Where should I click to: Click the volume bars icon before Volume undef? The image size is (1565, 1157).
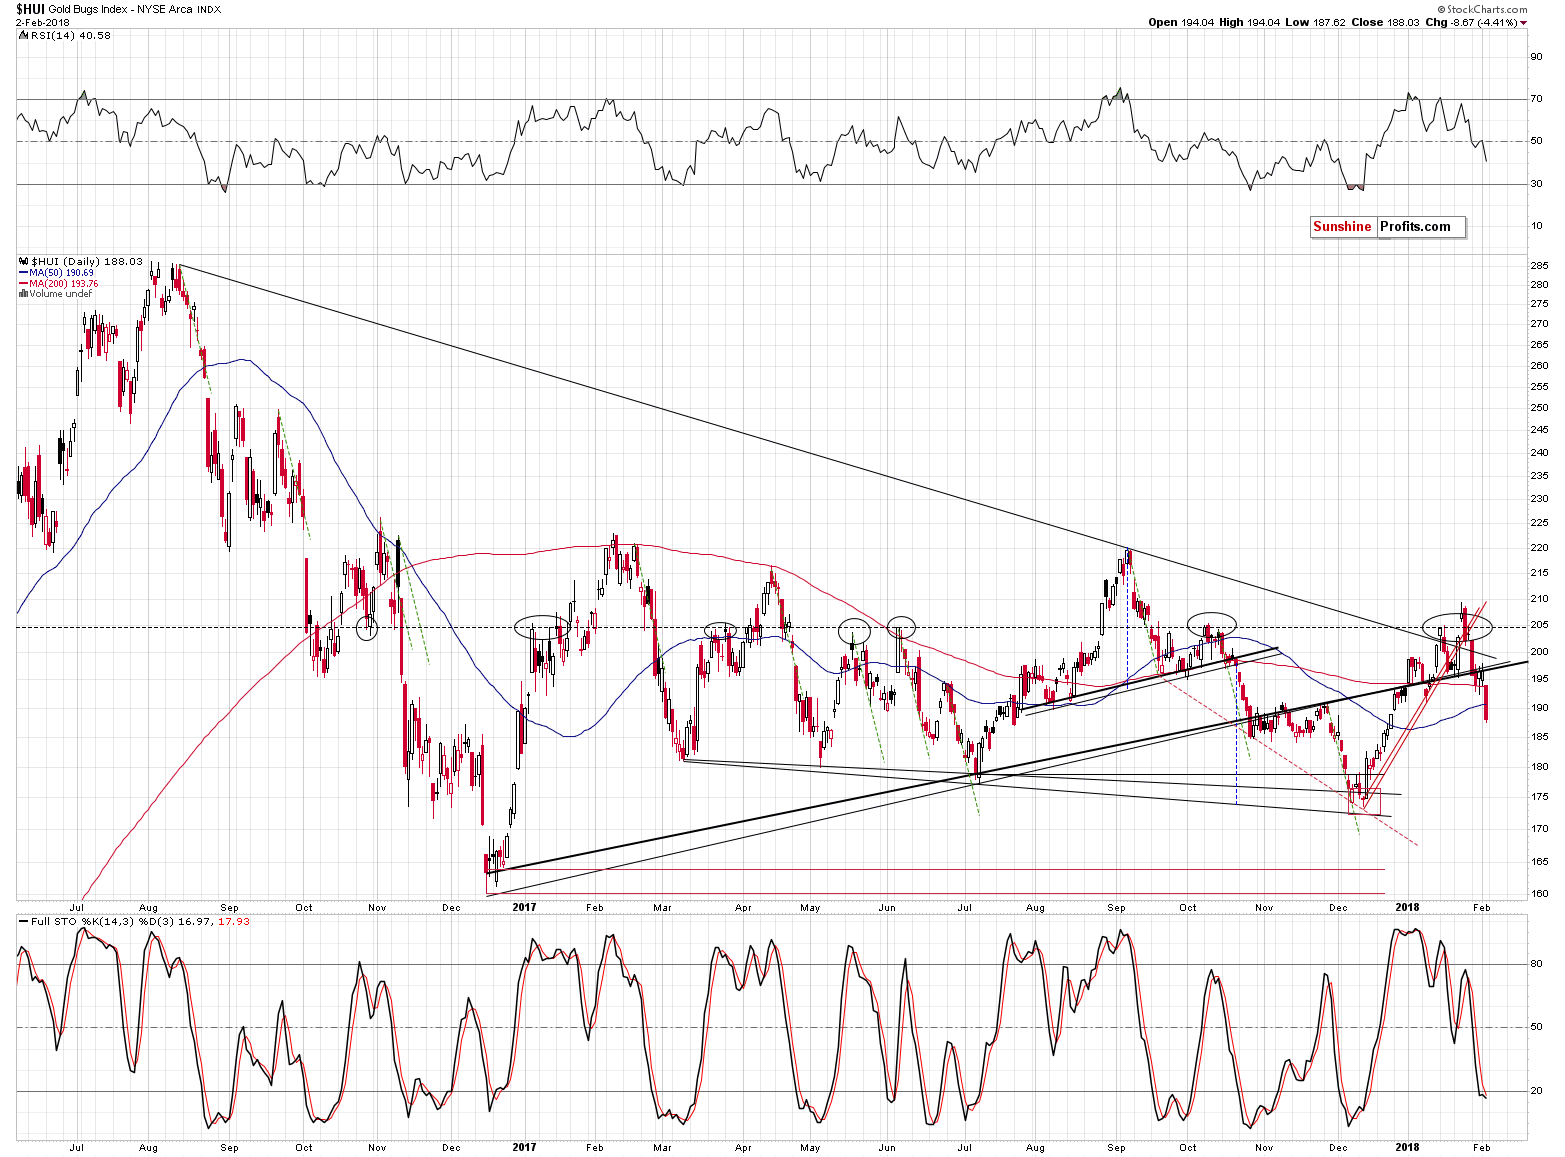click(x=24, y=294)
